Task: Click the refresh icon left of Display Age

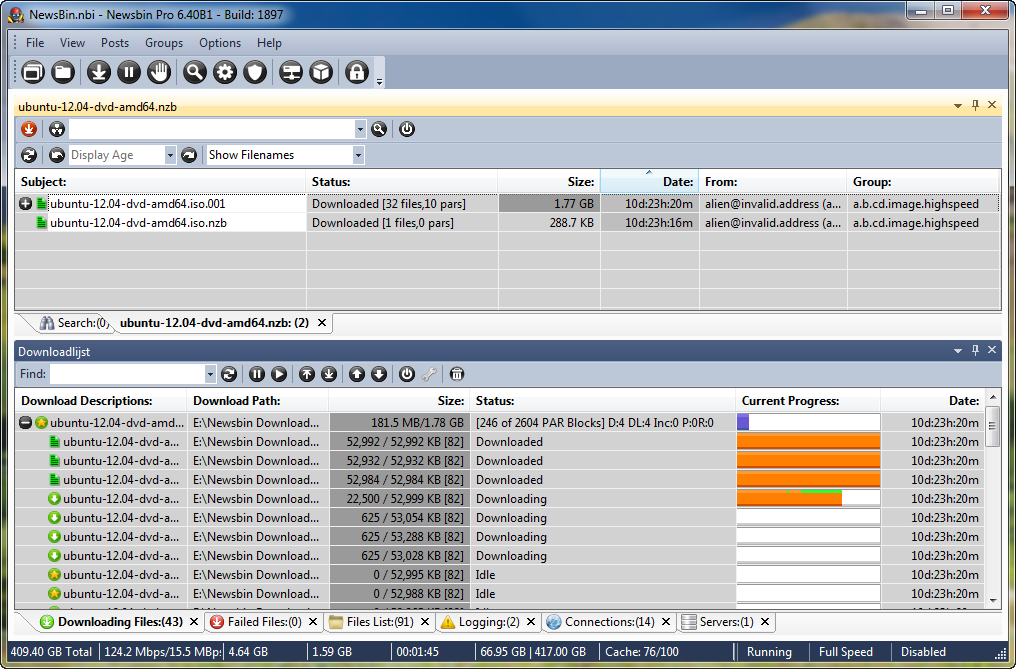Action: [x=29, y=155]
